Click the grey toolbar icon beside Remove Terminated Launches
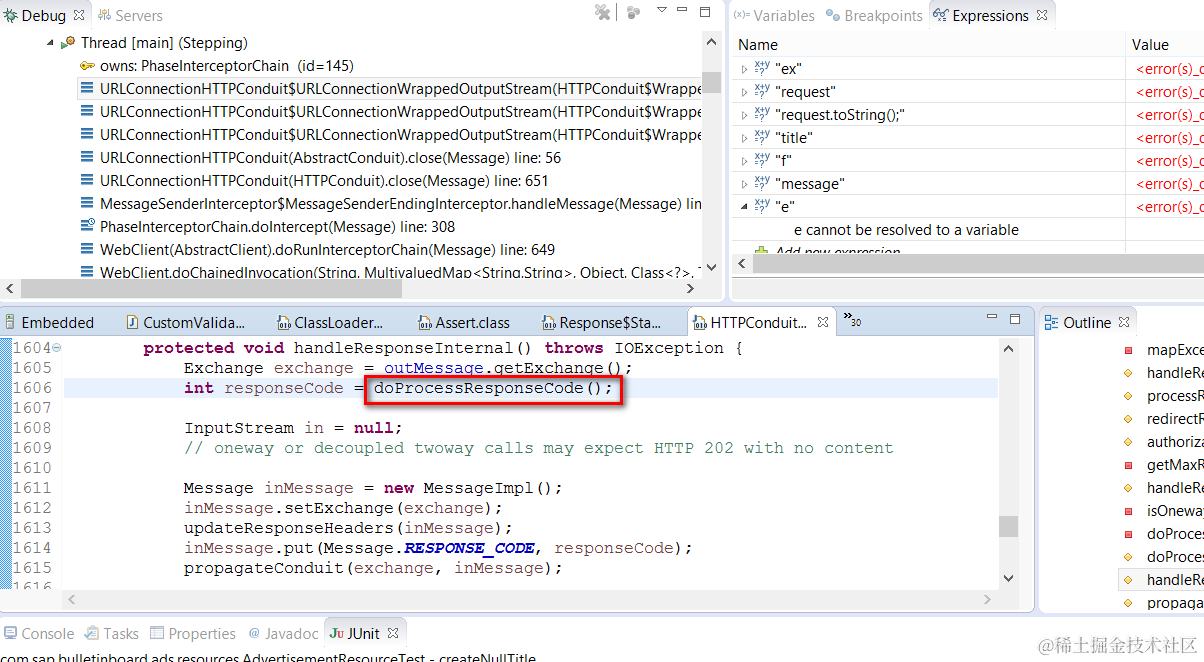 [x=634, y=12]
